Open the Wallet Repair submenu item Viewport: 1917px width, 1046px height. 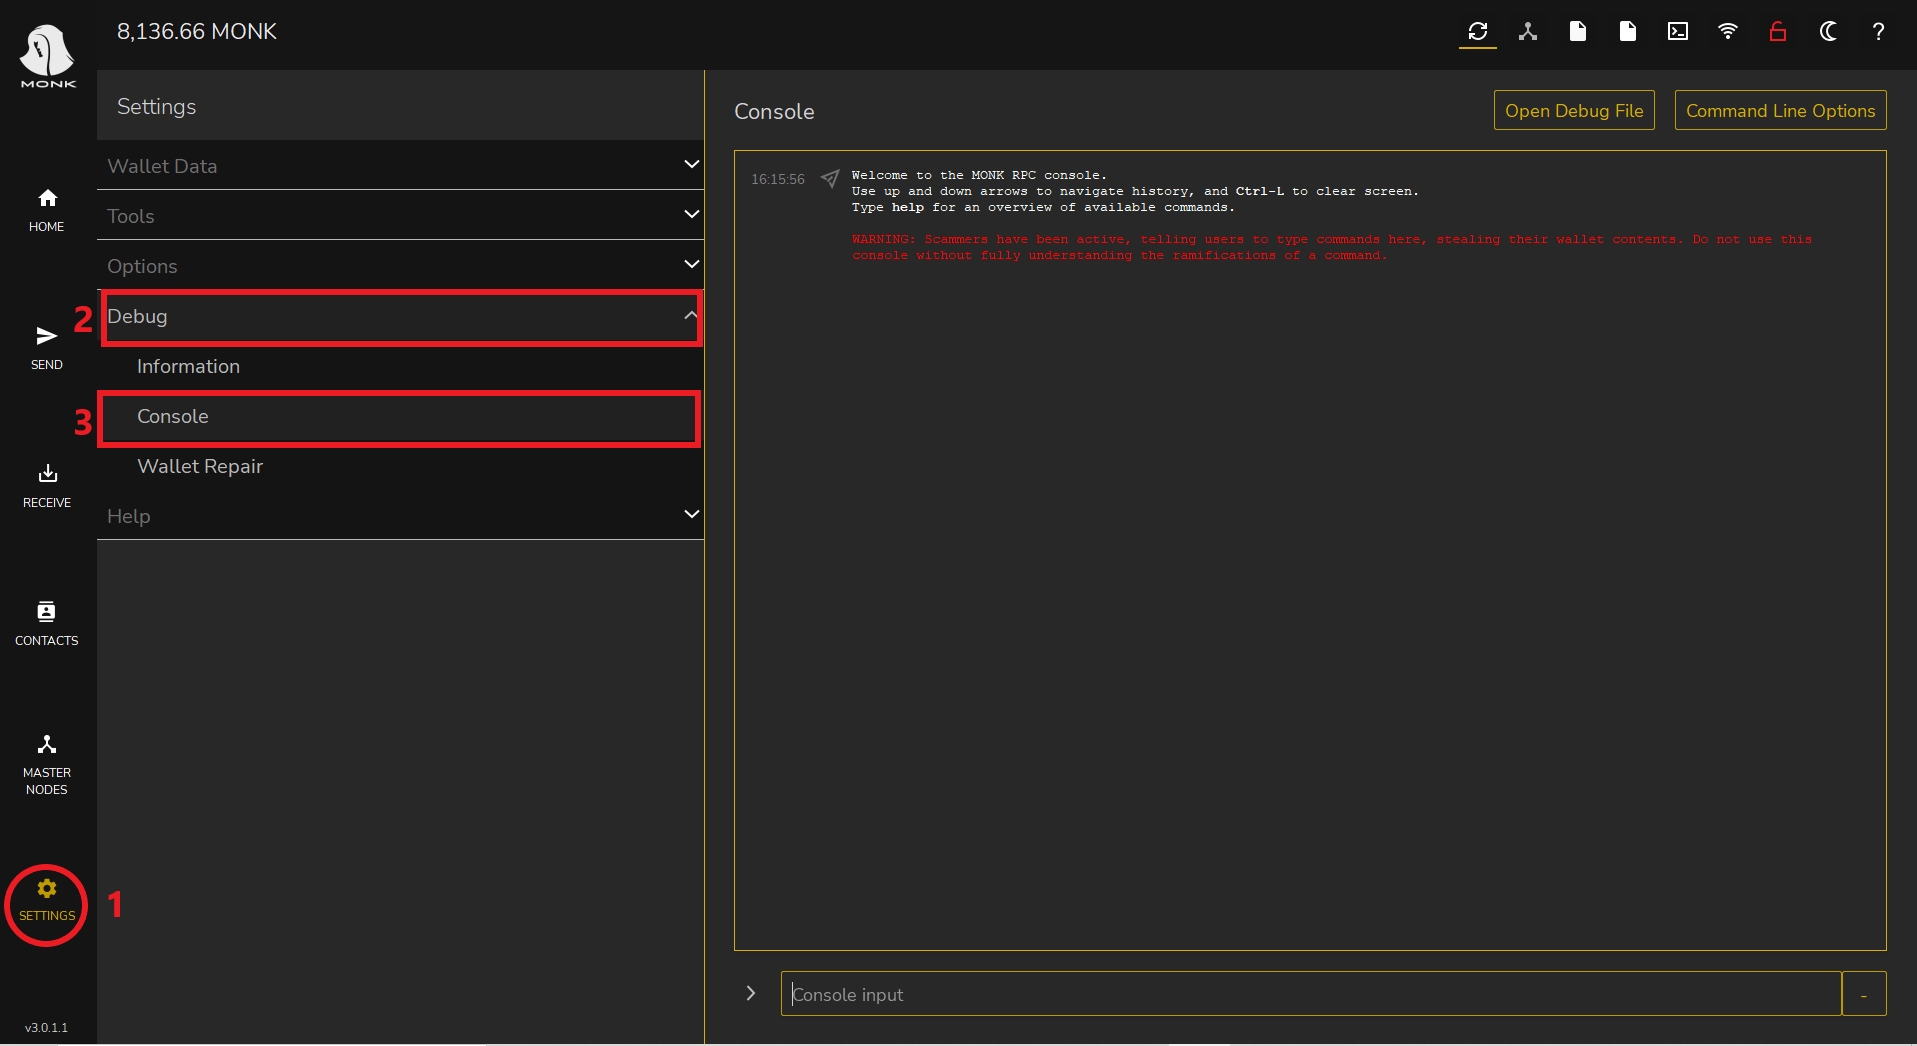(400, 466)
